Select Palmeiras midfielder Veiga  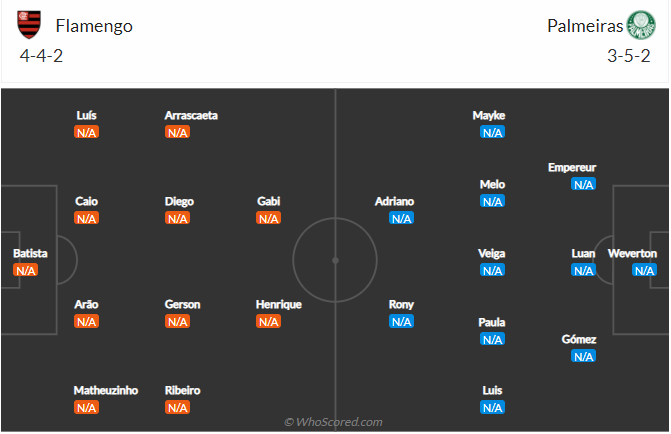[492, 253]
